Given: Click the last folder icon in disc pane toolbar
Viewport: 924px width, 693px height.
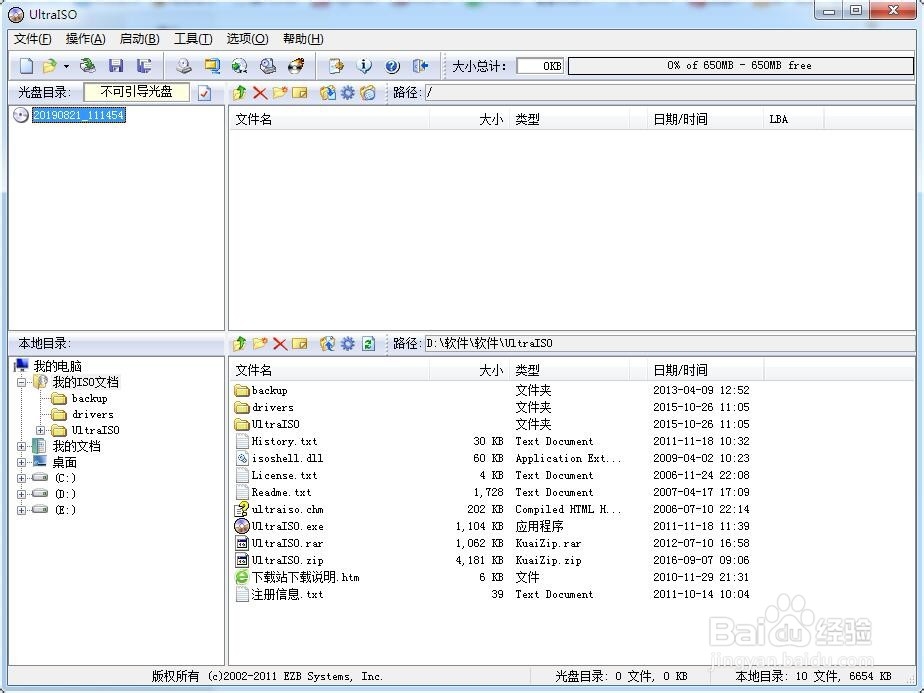Looking at the screenshot, I should 368,93.
